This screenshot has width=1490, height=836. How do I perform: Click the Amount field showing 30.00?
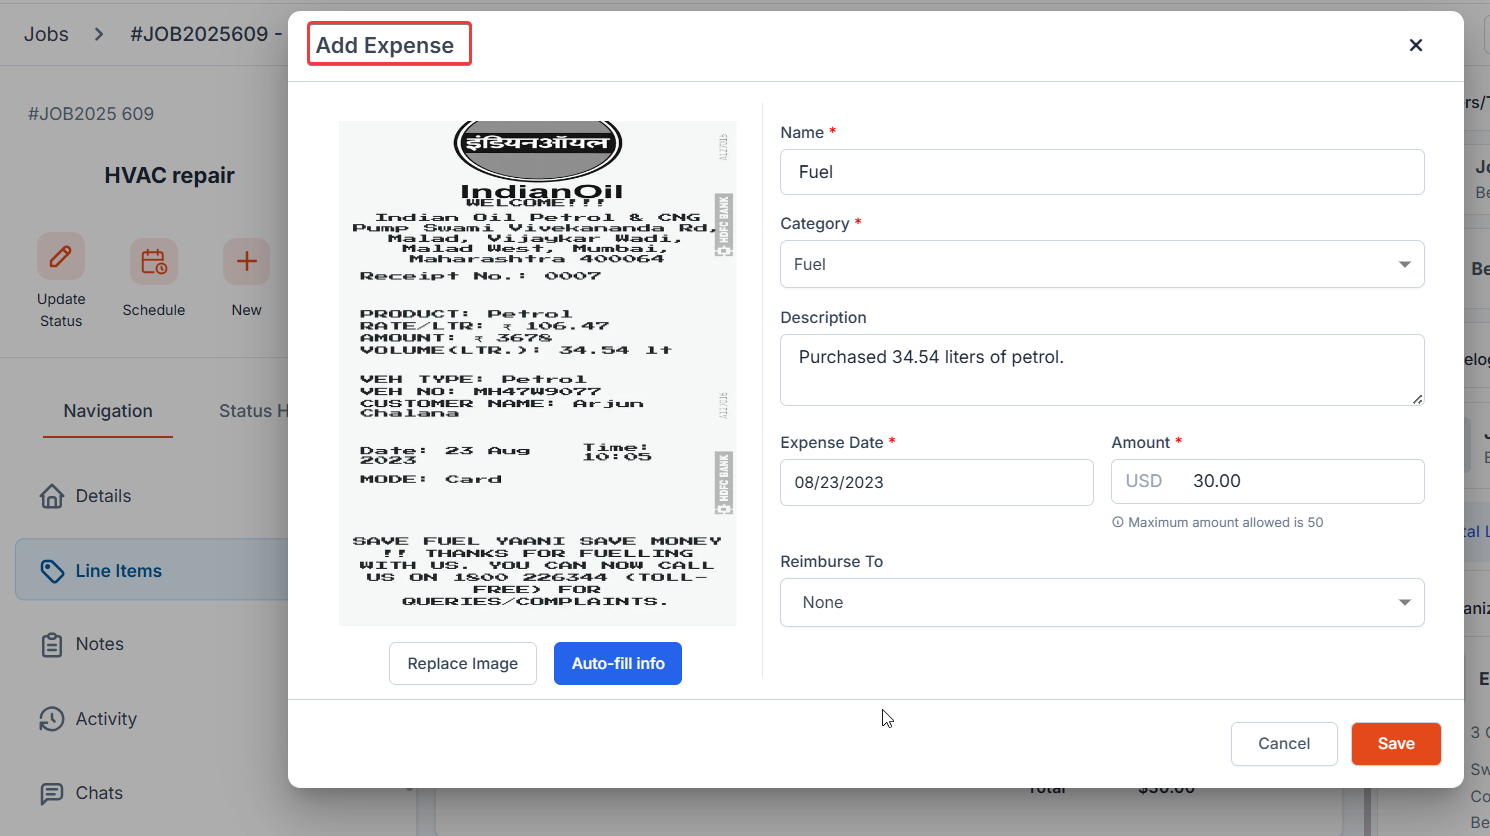coord(1268,481)
